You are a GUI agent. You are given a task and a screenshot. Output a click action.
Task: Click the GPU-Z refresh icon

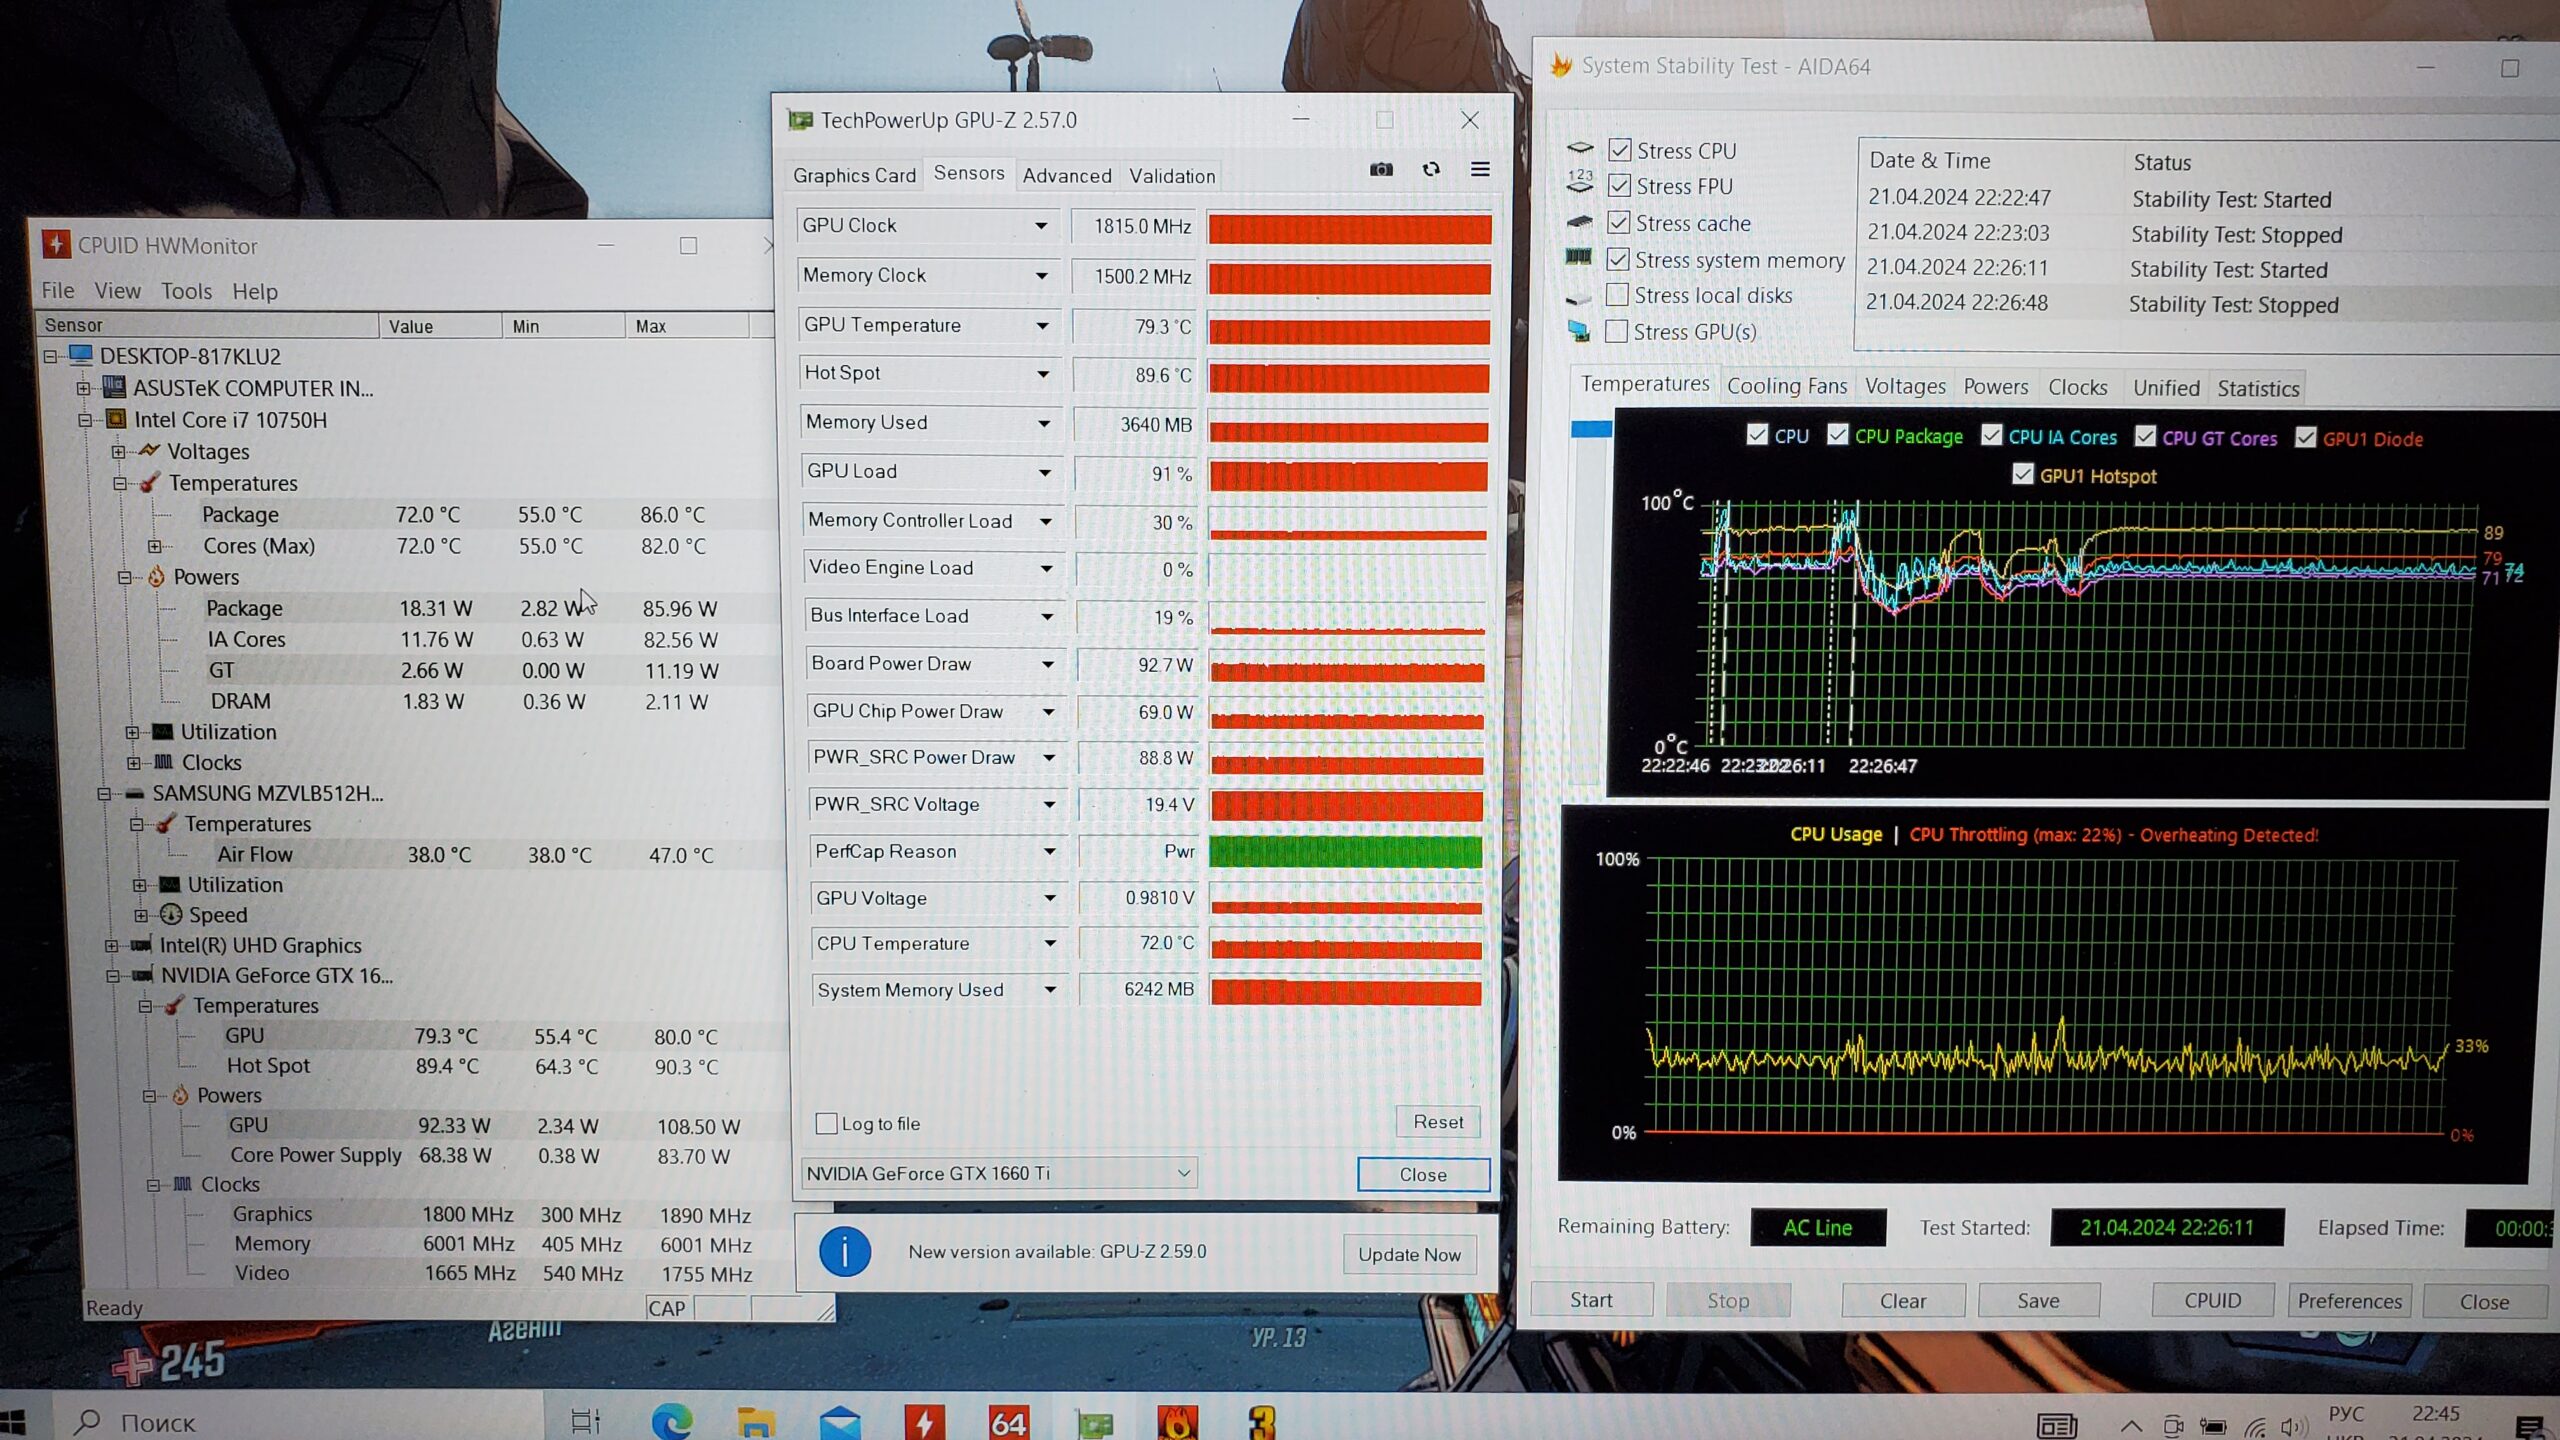click(1431, 170)
